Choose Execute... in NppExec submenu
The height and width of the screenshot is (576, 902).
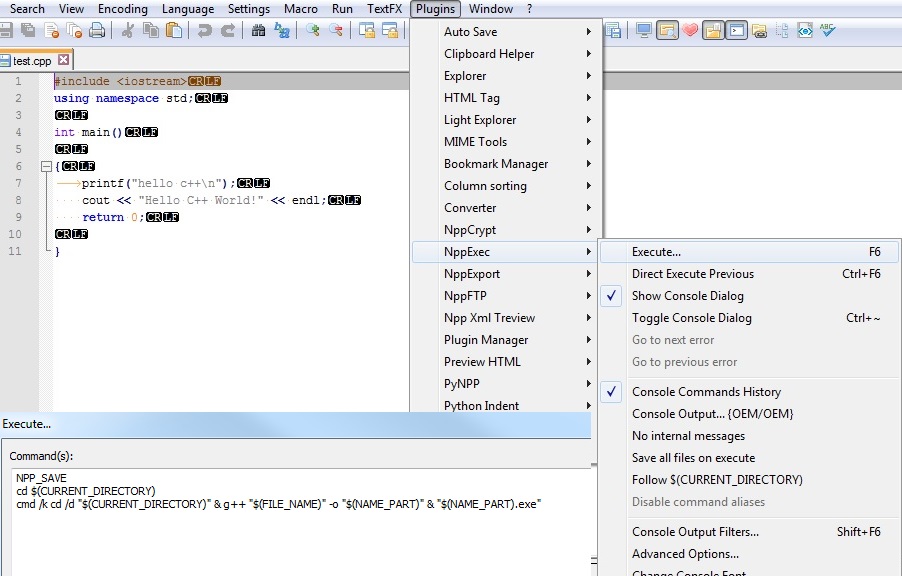(x=750, y=252)
